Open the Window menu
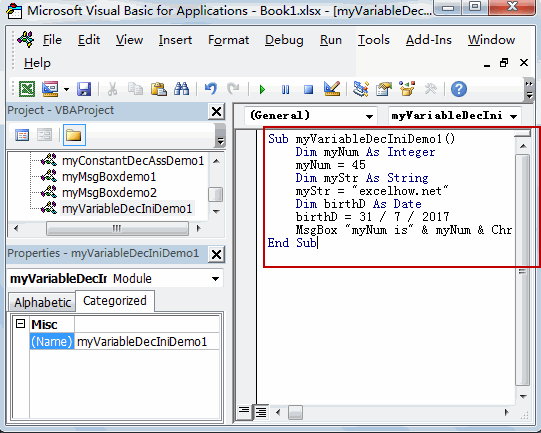541x433 pixels. 491,40
